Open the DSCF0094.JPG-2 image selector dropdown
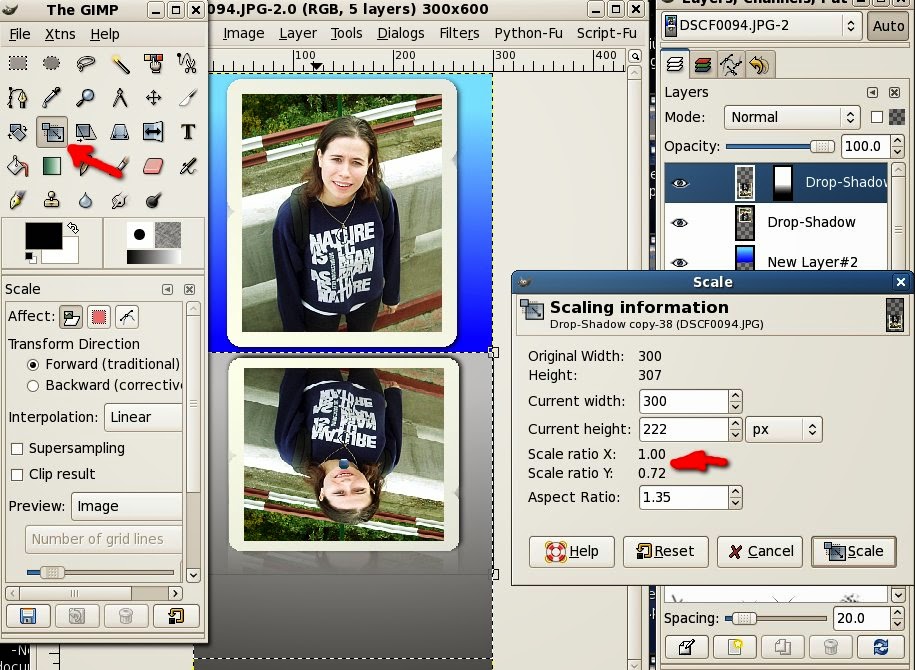The width and height of the screenshot is (915, 670). 762,26
